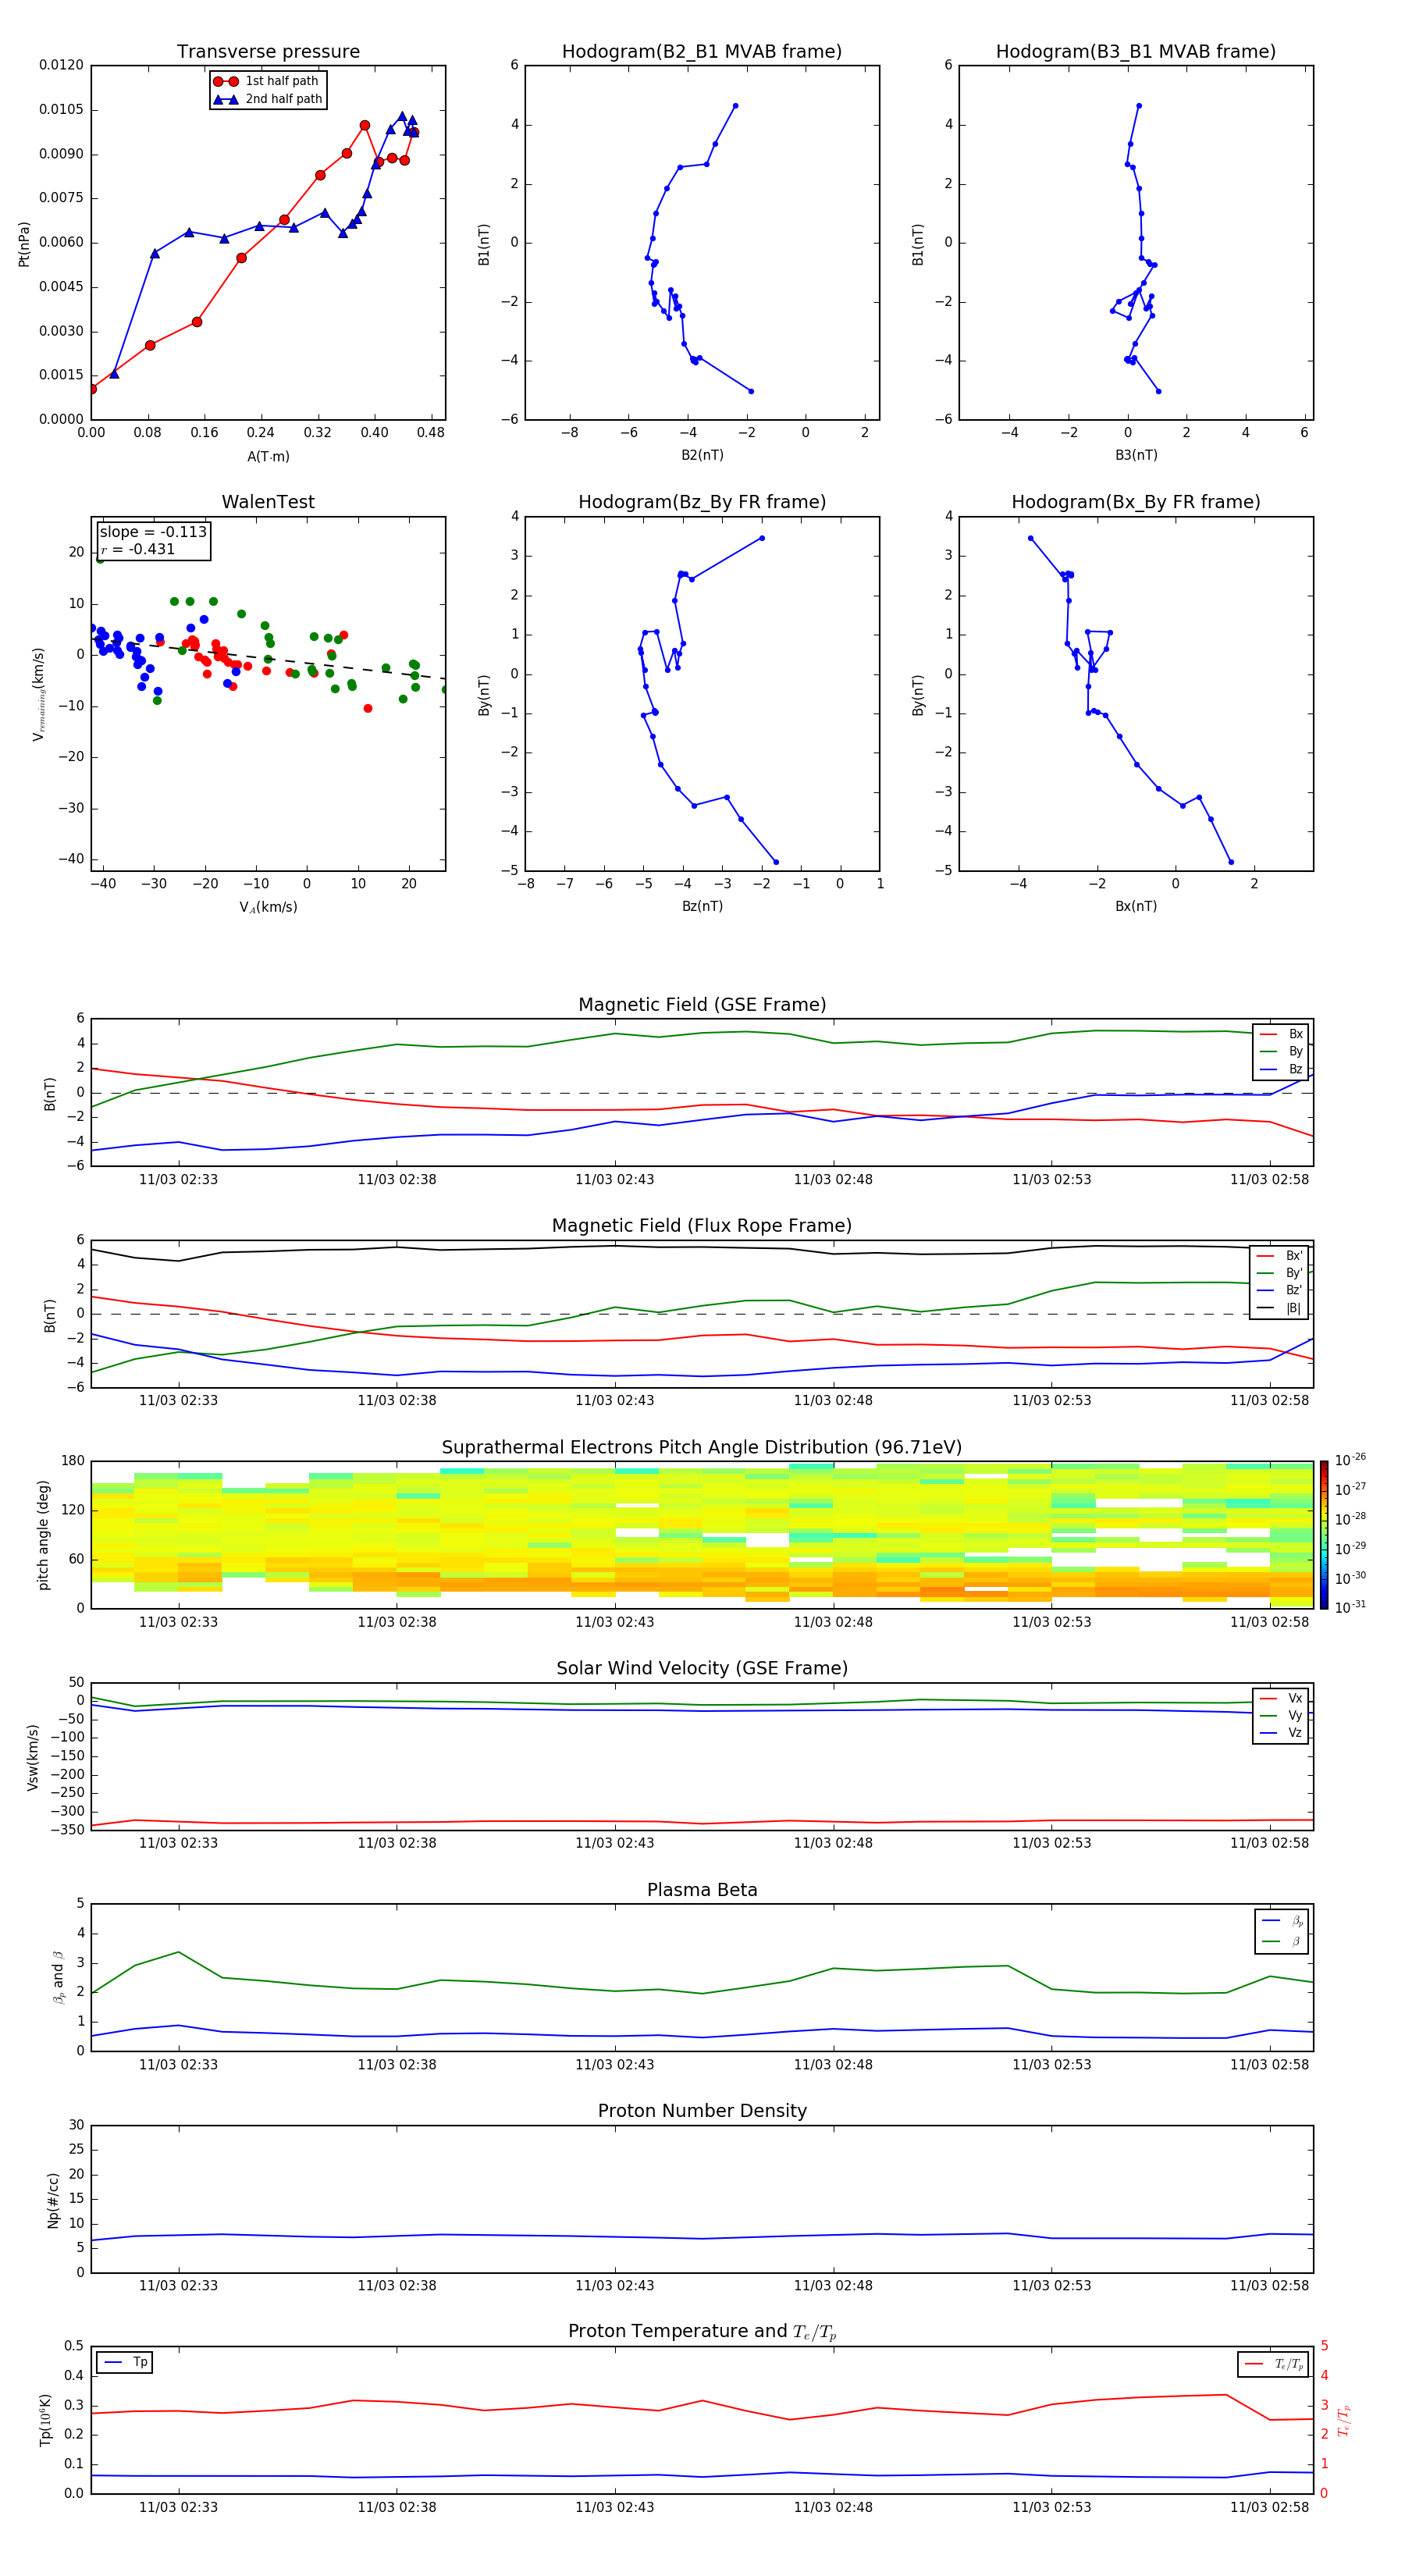1405x2576 pixels.
Task: Click the "Bx(nT)" x-axis label
Action: (1136, 906)
